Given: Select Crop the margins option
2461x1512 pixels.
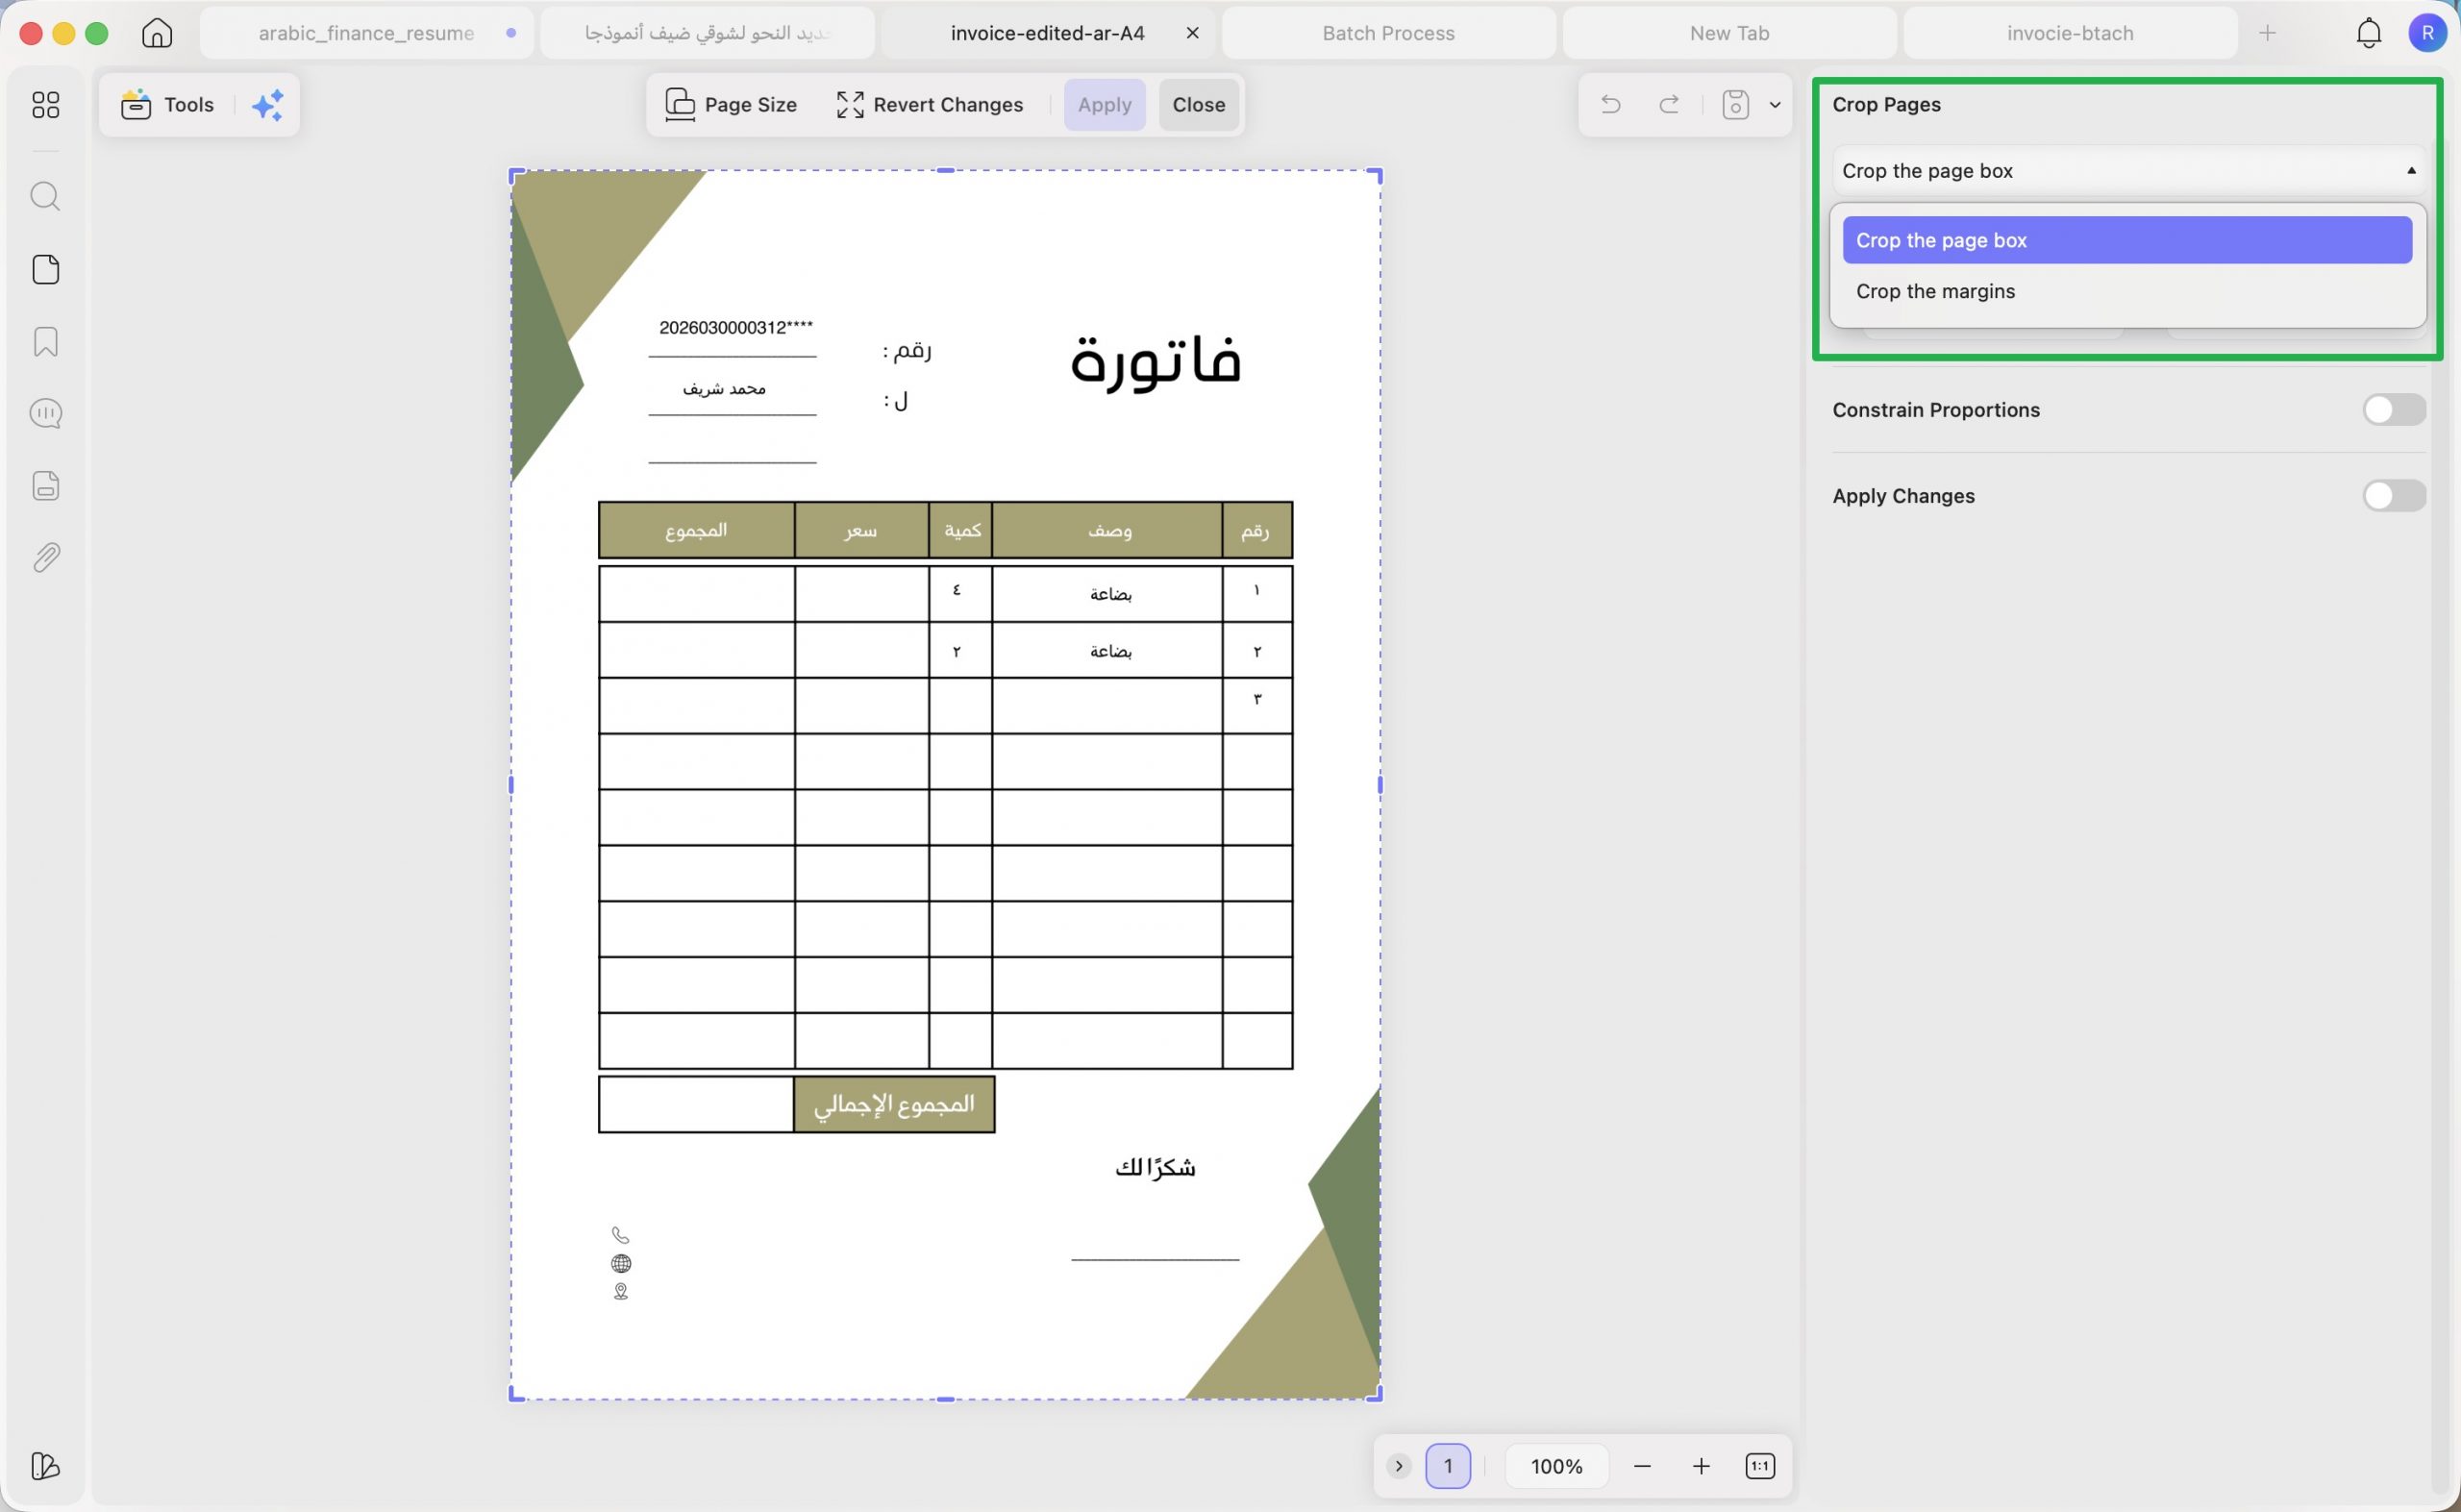Looking at the screenshot, I should coord(2127,291).
